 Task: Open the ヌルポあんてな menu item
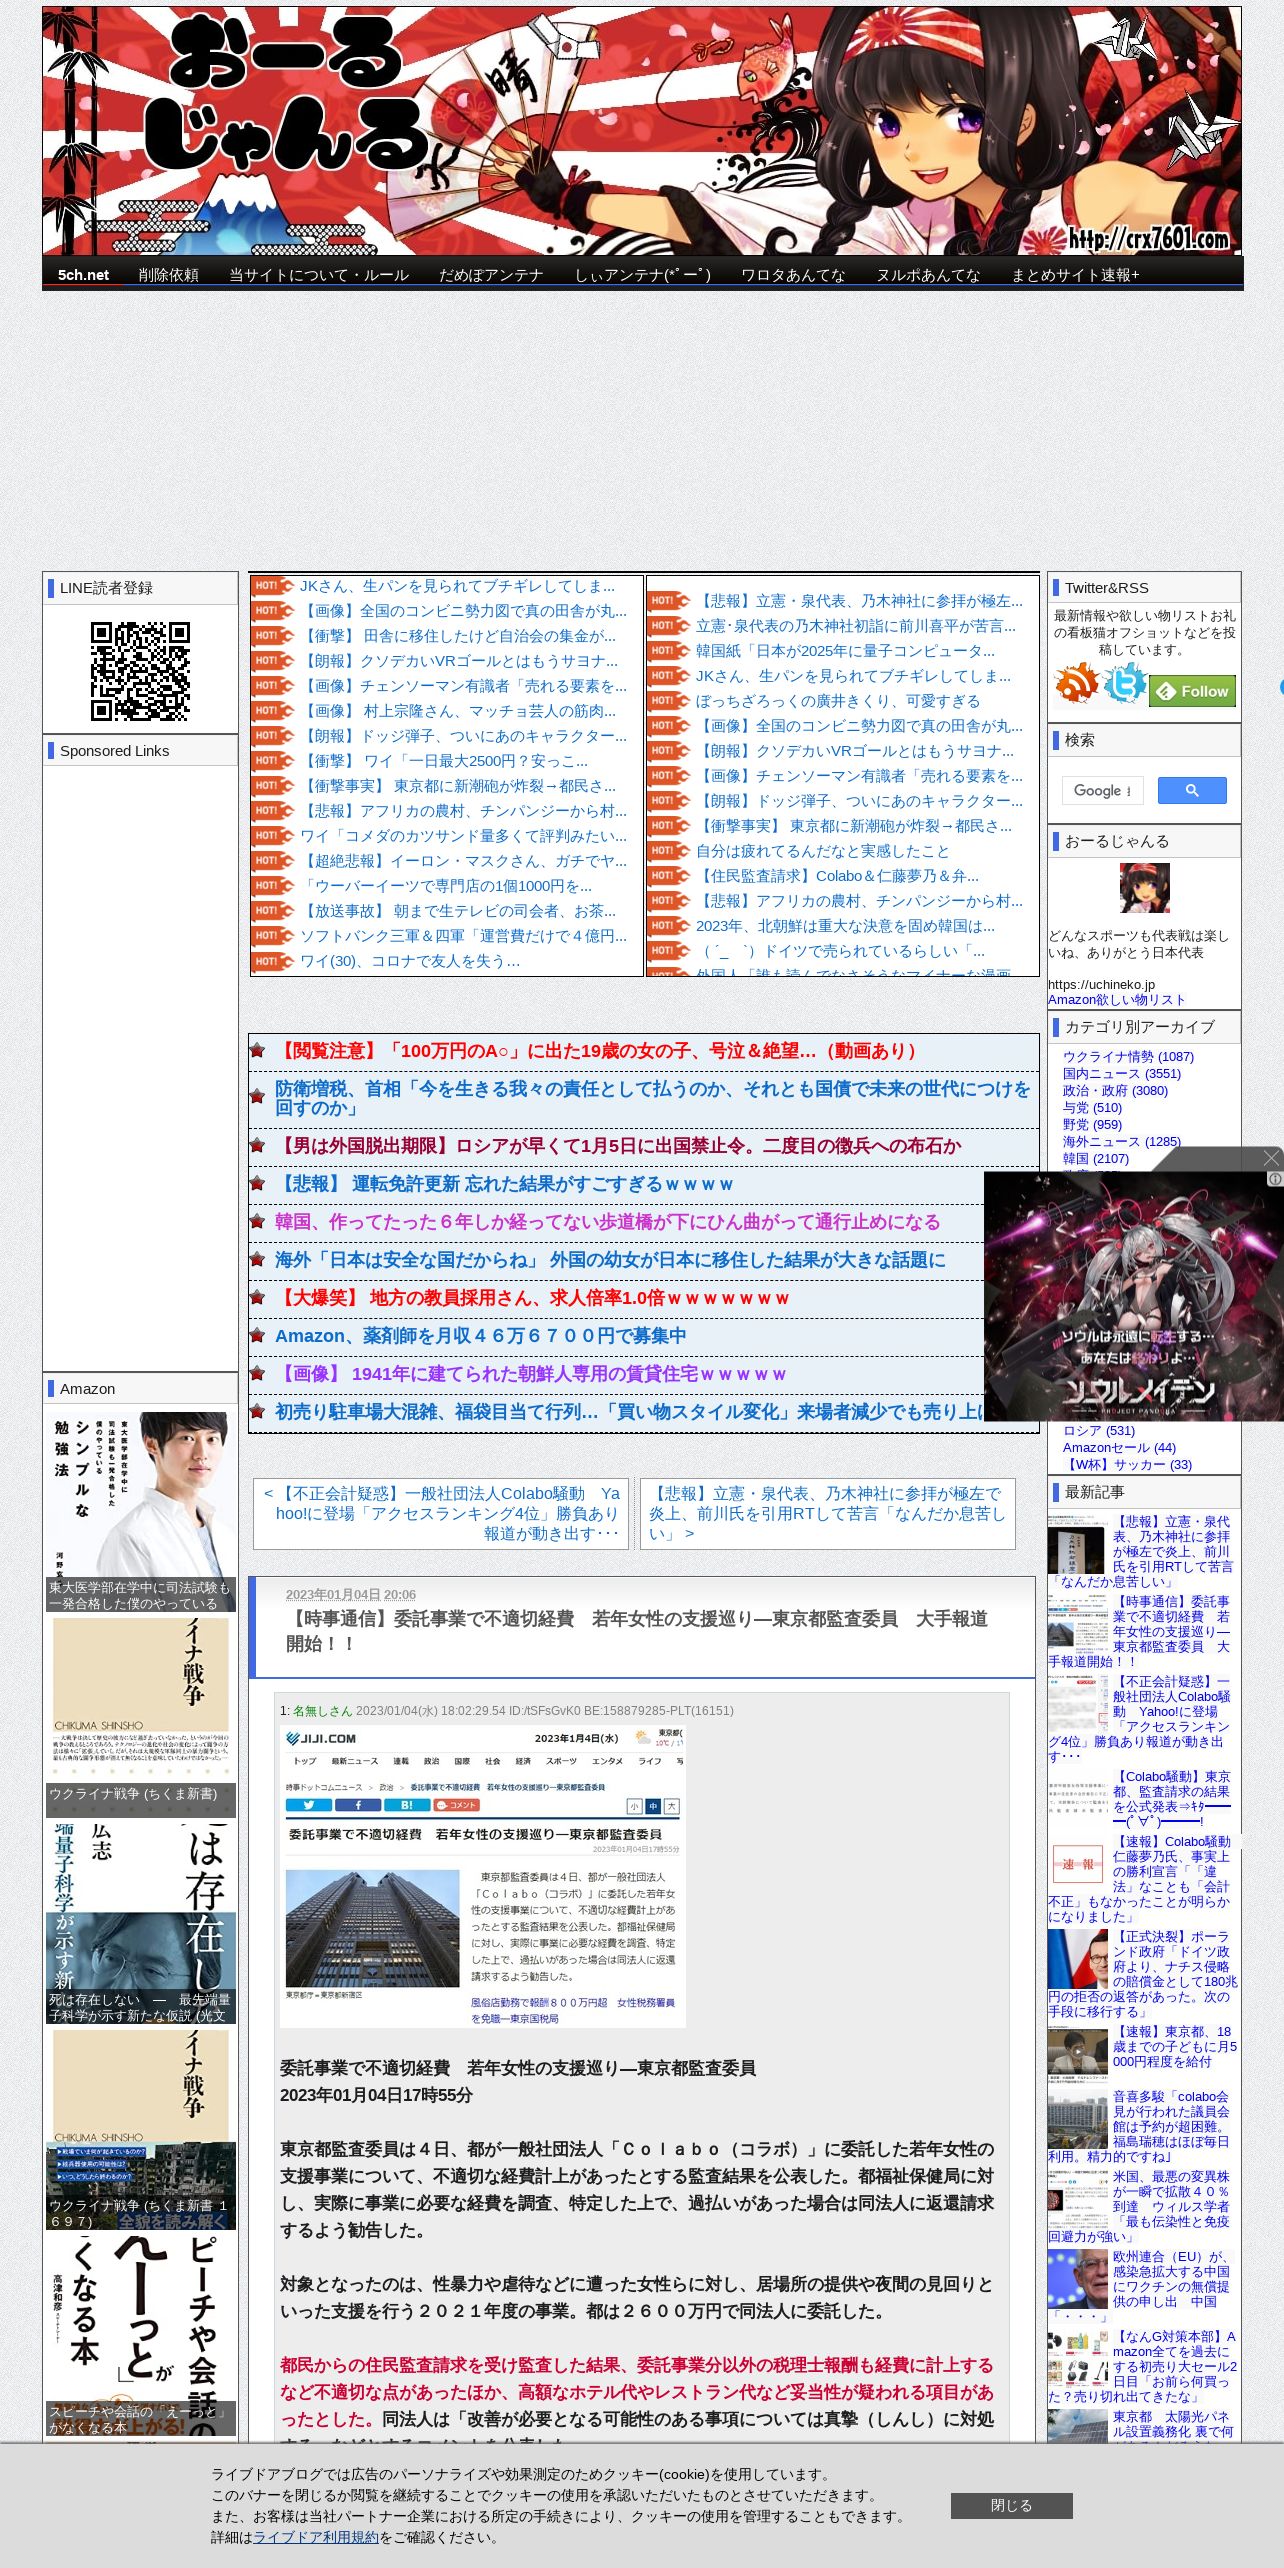(928, 275)
